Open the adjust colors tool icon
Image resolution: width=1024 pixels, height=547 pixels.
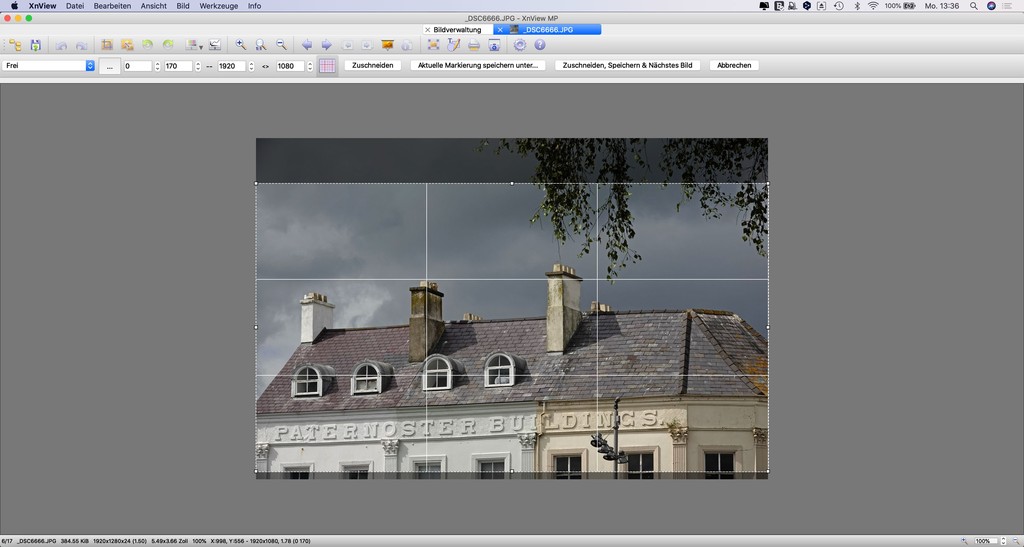click(191, 45)
